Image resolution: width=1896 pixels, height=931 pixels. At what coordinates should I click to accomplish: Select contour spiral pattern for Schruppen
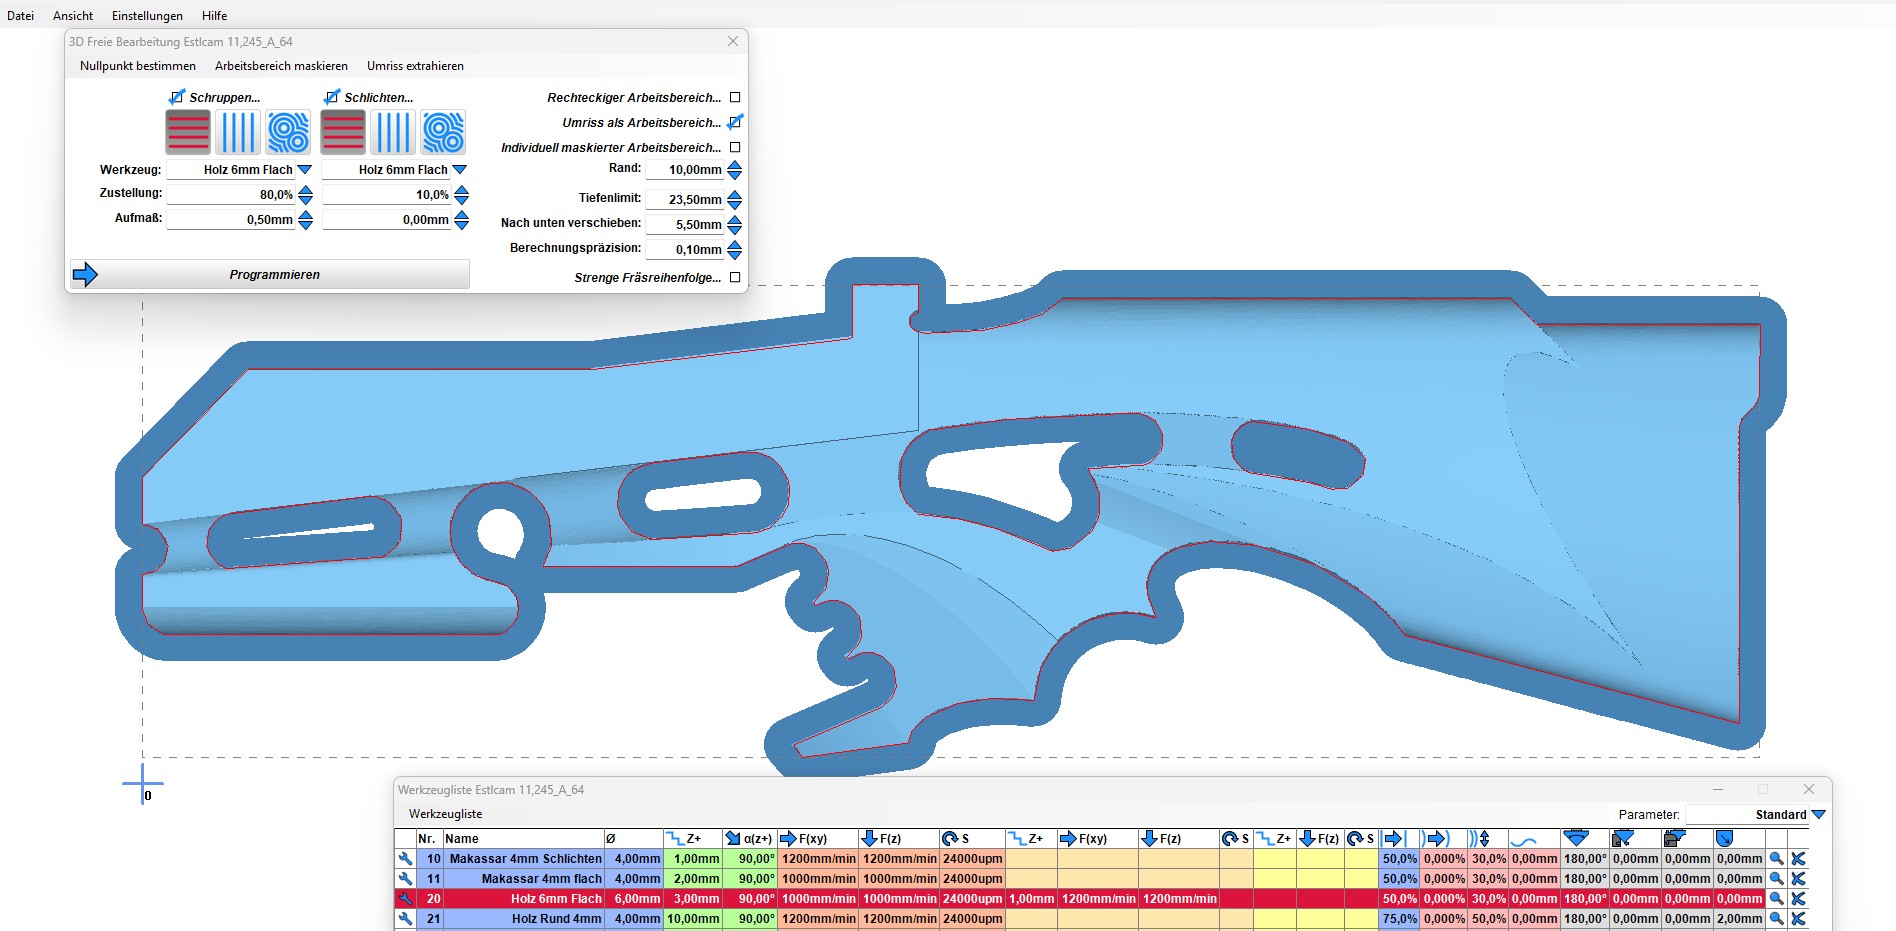(288, 132)
